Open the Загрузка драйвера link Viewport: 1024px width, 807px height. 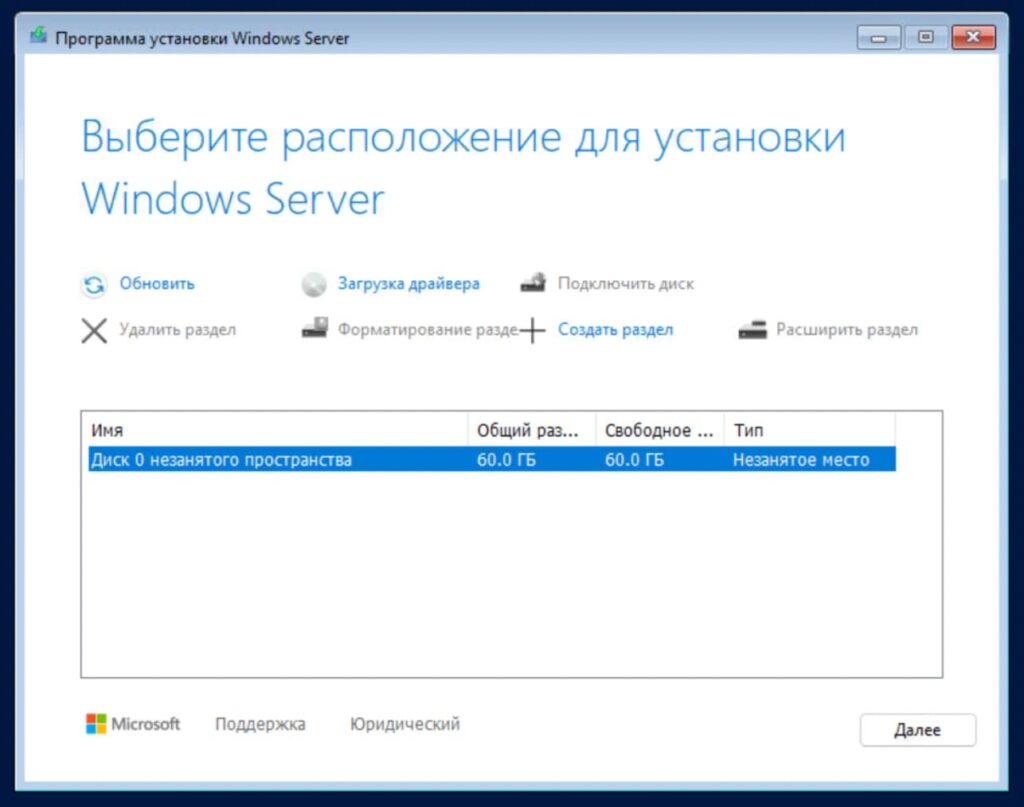pyautogui.click(x=408, y=284)
